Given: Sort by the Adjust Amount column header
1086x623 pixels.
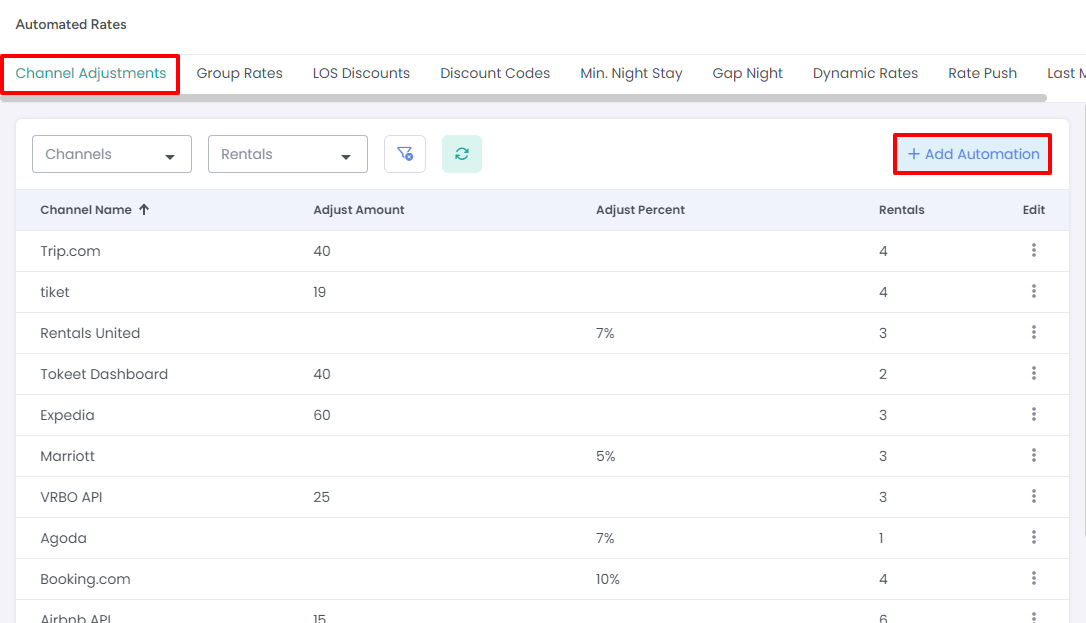Looking at the screenshot, I should tap(359, 210).
